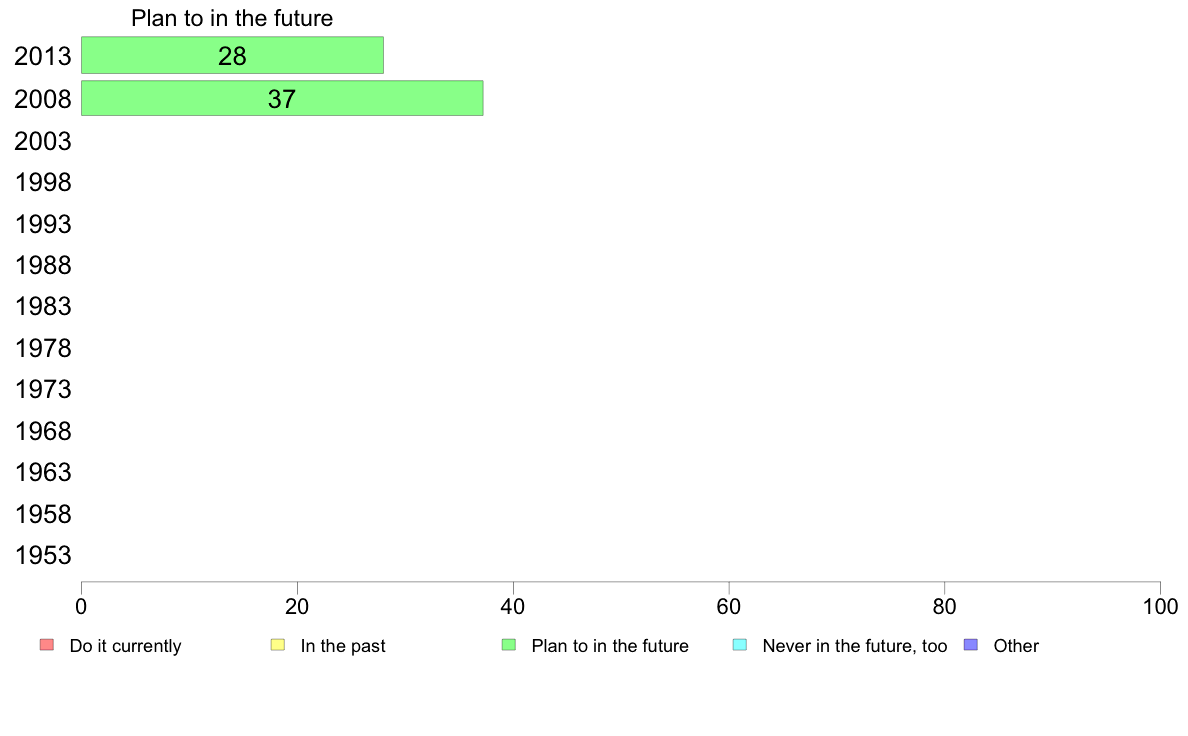Click the yellow In the past swatch
This screenshot has width=1188, height=736.
coord(278,645)
